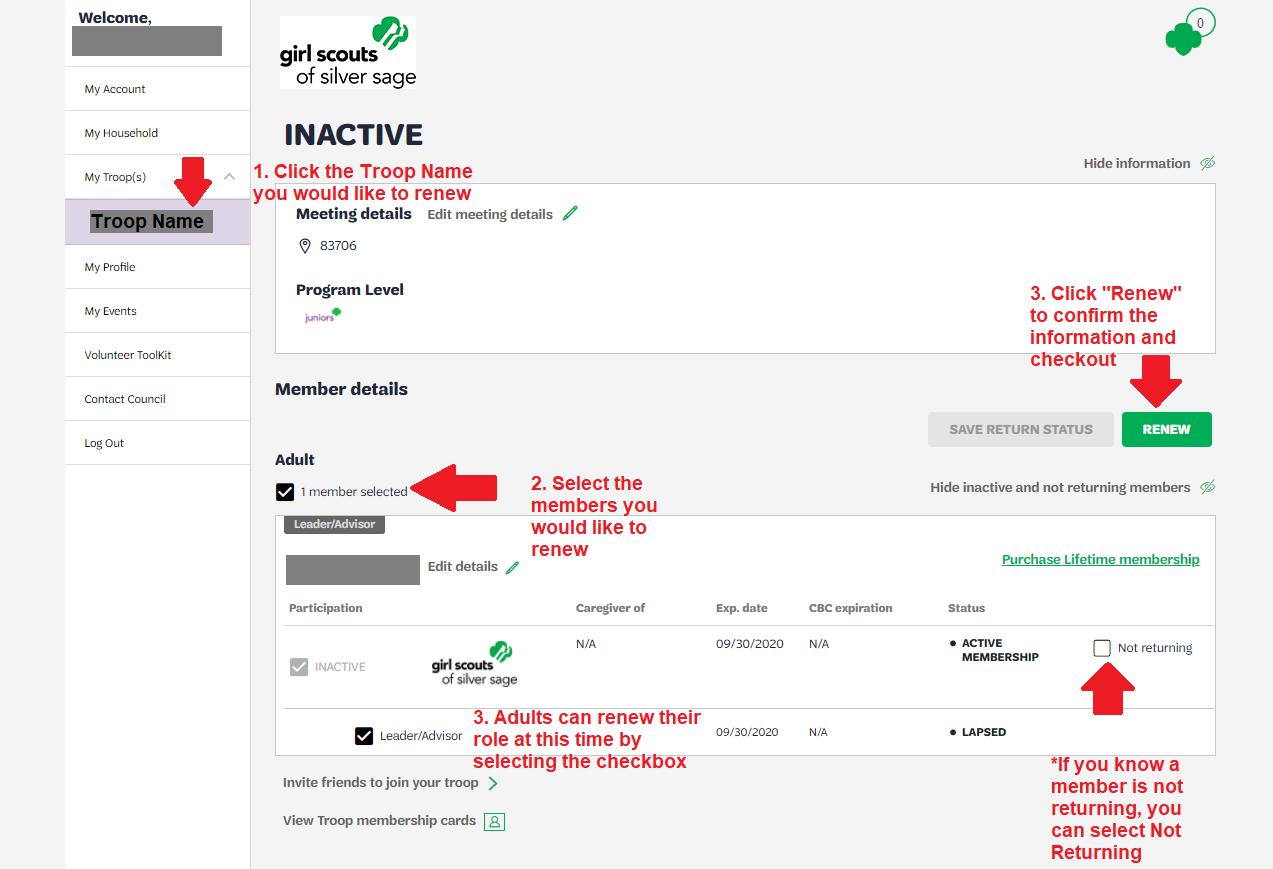
Task: Click the pencil icon beside Edit details
Action: pos(512,567)
